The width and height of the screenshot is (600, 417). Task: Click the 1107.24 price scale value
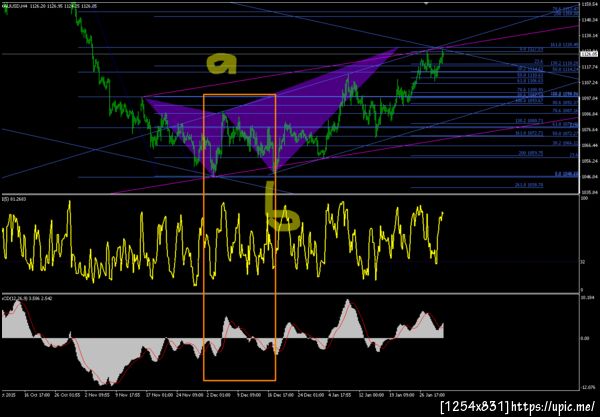click(590, 82)
